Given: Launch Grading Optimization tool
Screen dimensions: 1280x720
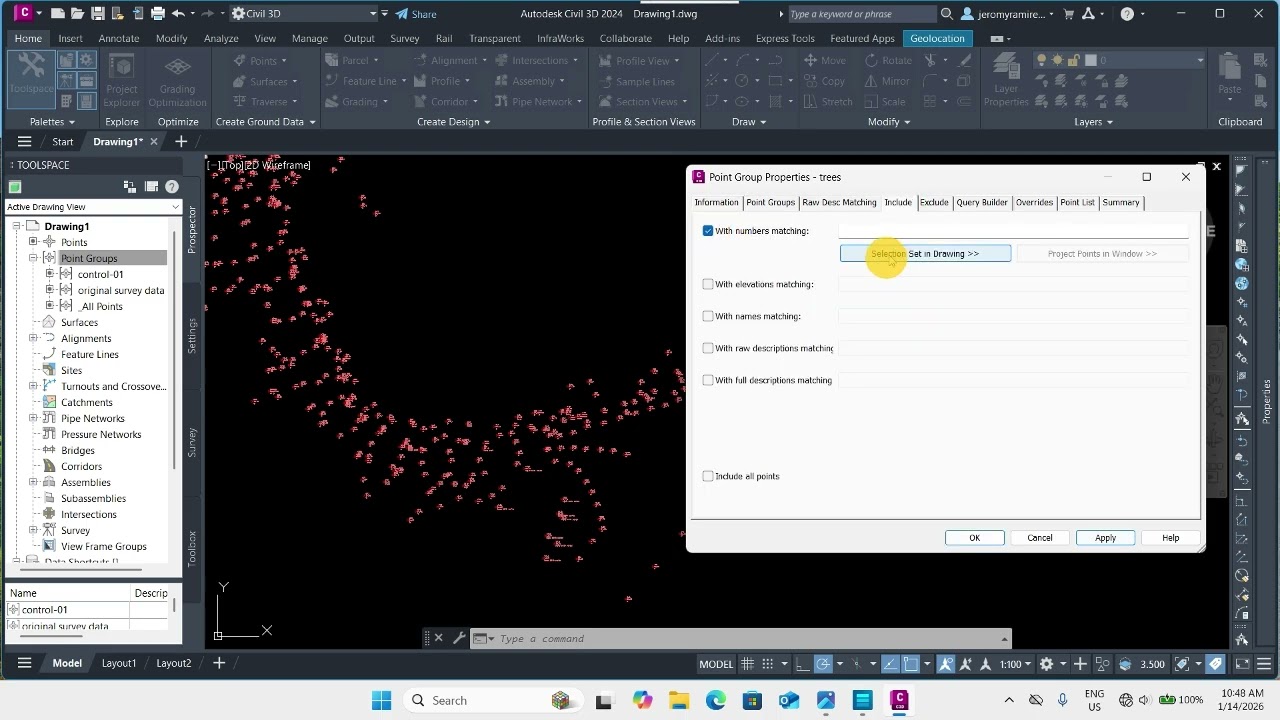Looking at the screenshot, I should 177,81.
